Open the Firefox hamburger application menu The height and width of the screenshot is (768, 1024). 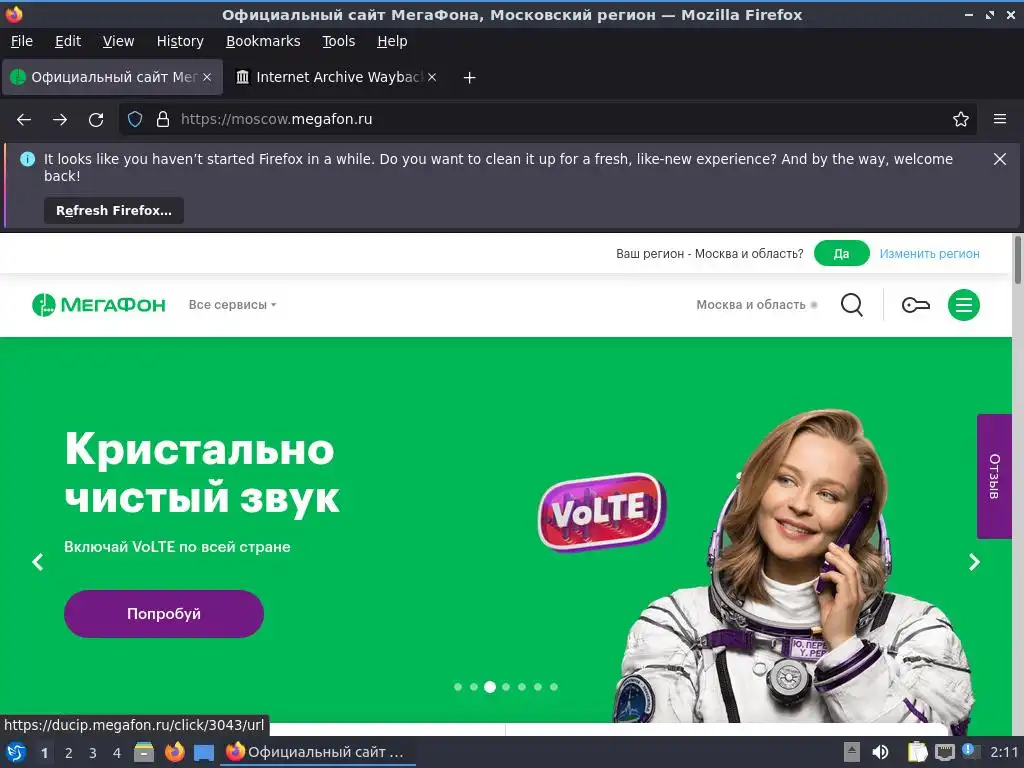pyautogui.click(x=1000, y=119)
